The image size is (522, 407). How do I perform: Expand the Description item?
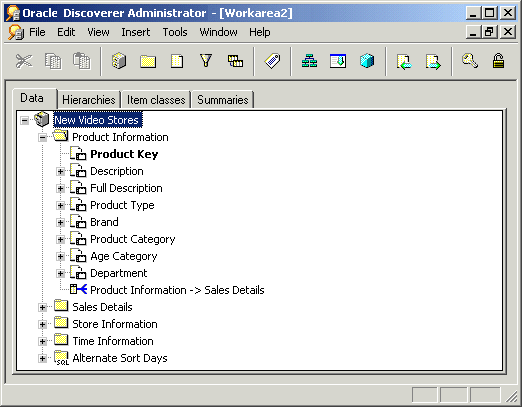[61, 172]
